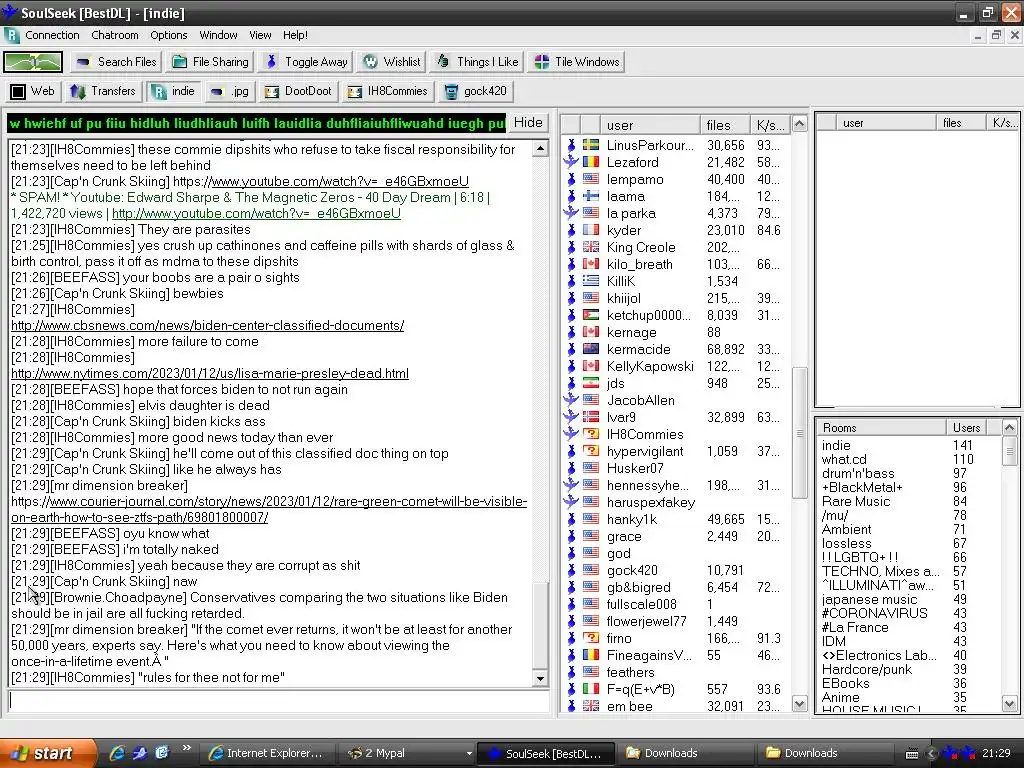Open the Wishlist

click(392, 62)
